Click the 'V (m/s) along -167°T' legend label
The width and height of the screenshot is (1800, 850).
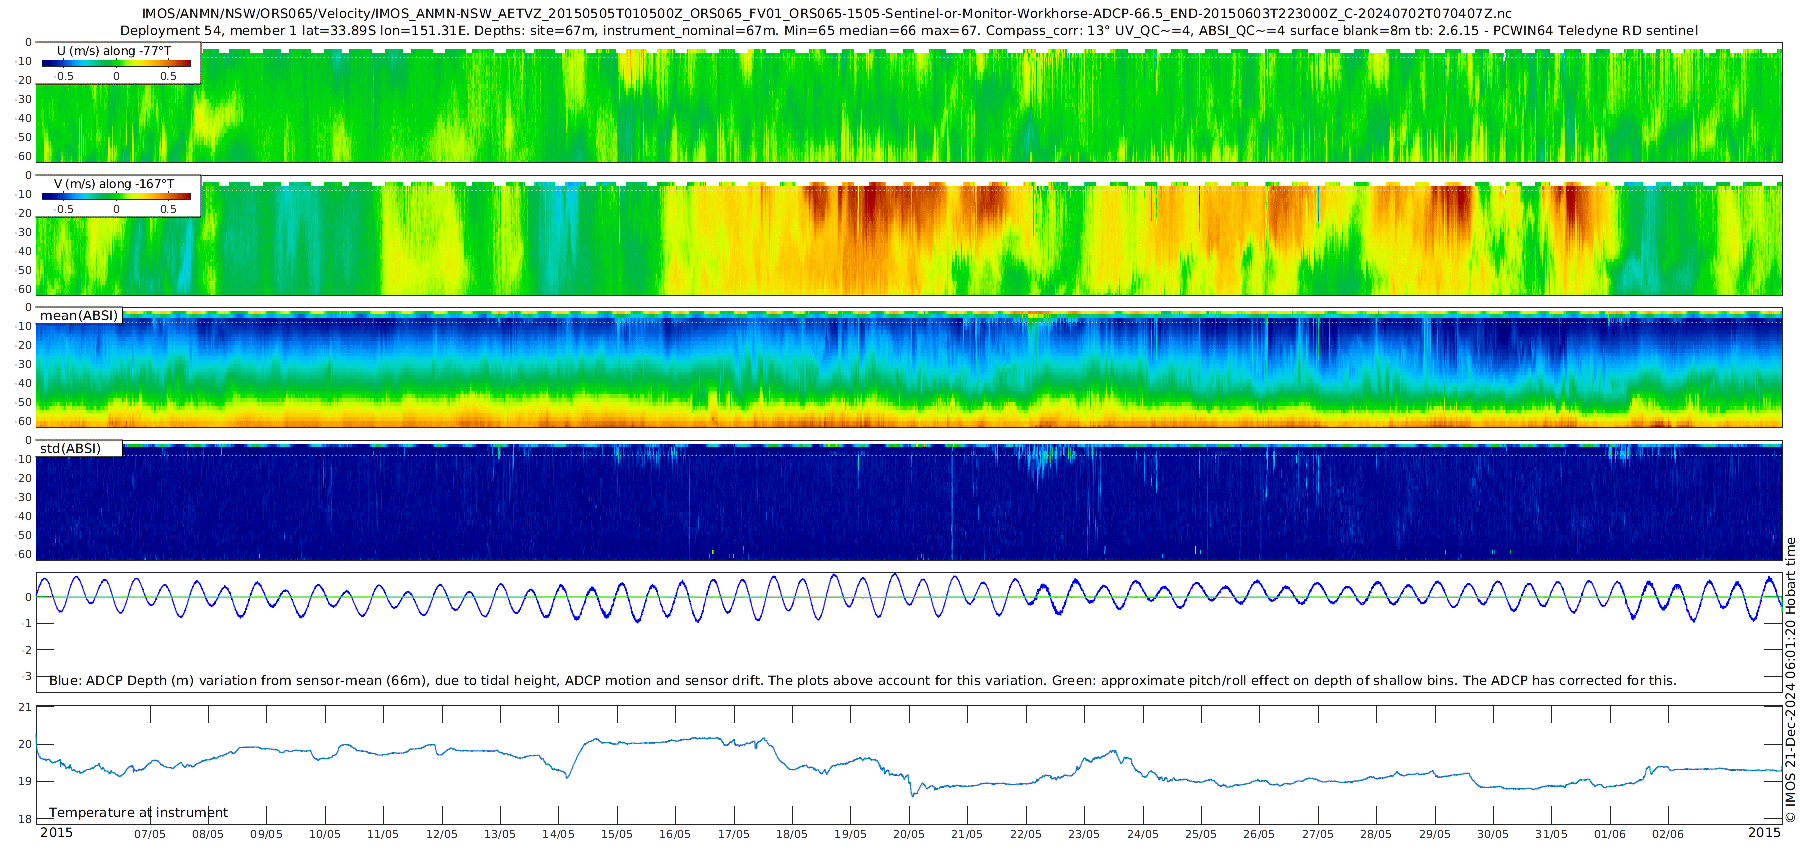(x=114, y=184)
